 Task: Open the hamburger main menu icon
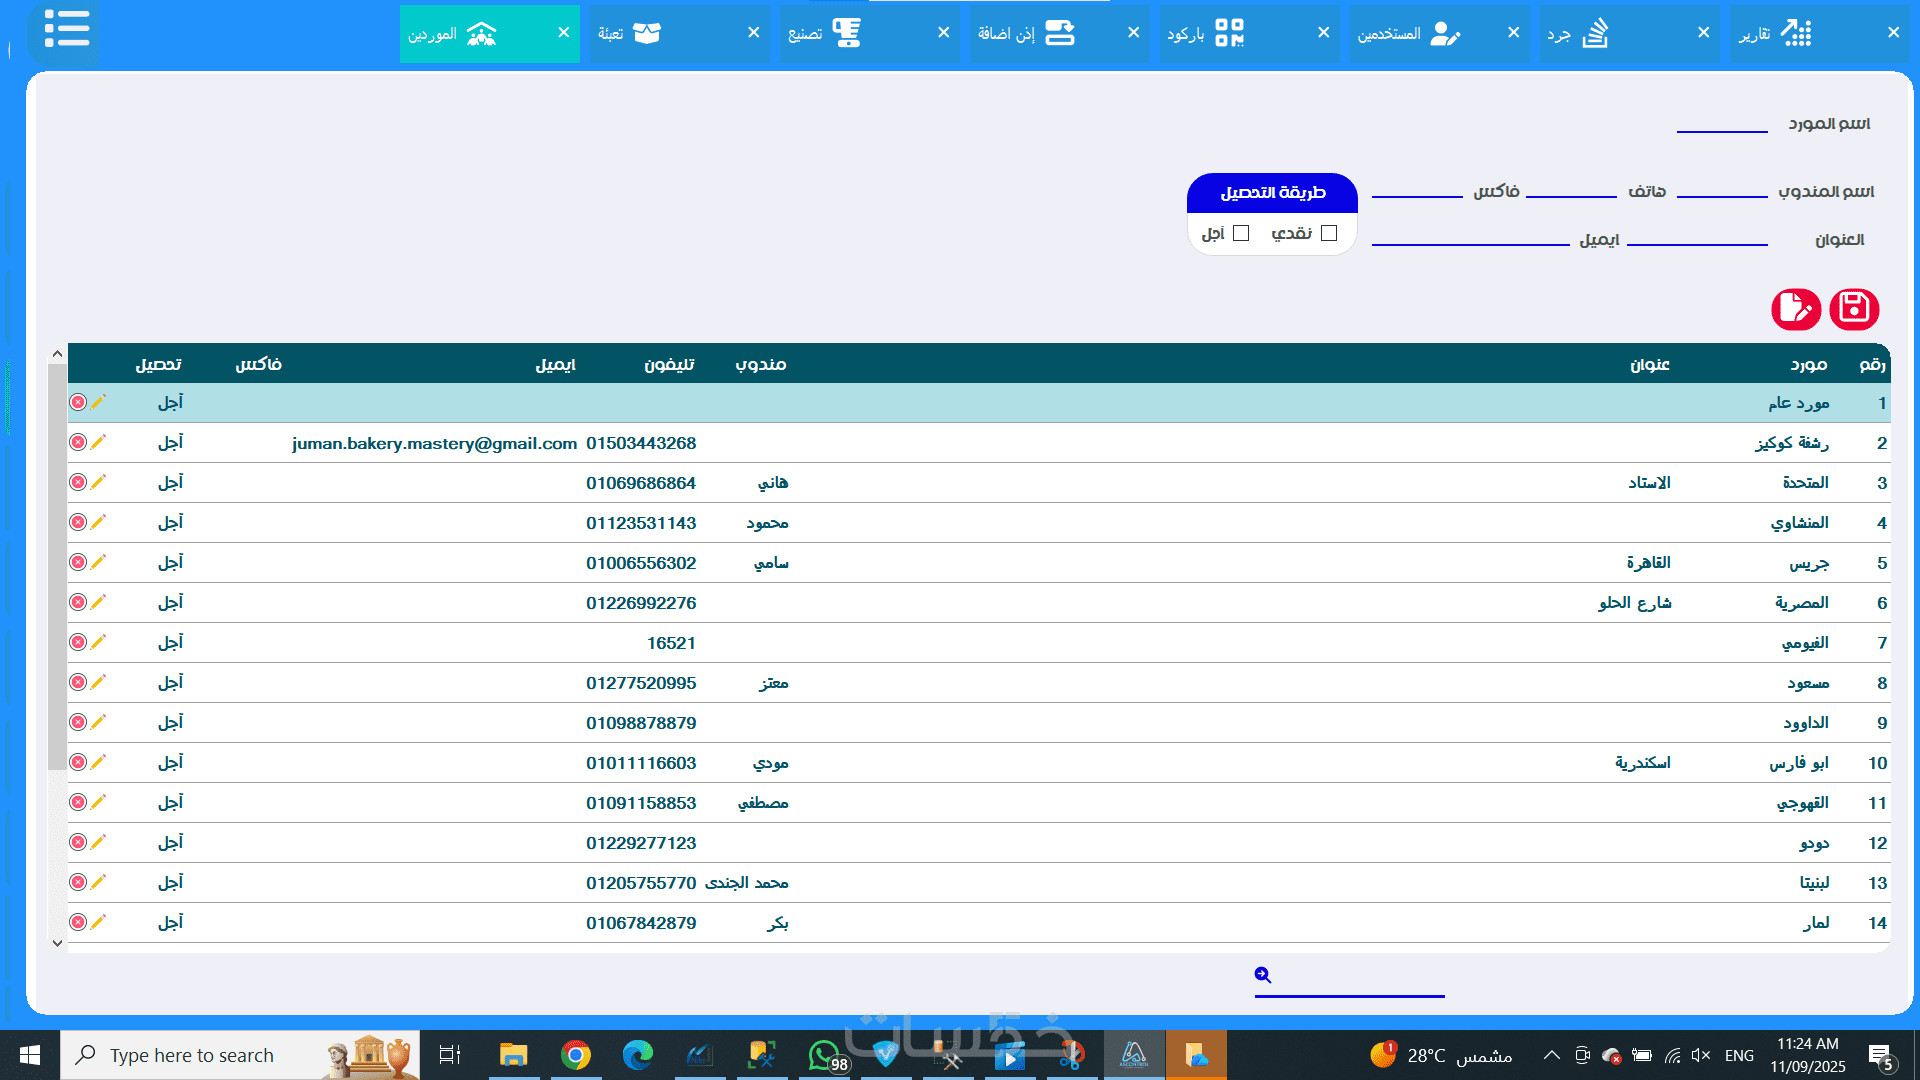[67, 29]
